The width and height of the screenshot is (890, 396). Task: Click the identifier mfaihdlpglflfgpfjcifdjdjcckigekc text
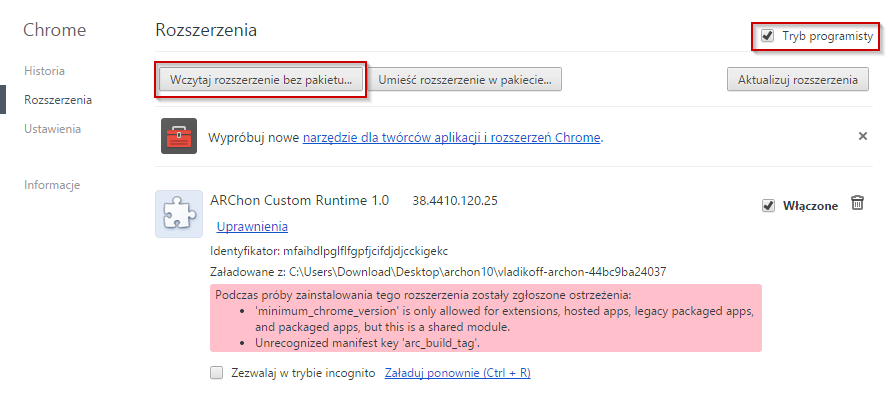pyautogui.click(x=366, y=251)
